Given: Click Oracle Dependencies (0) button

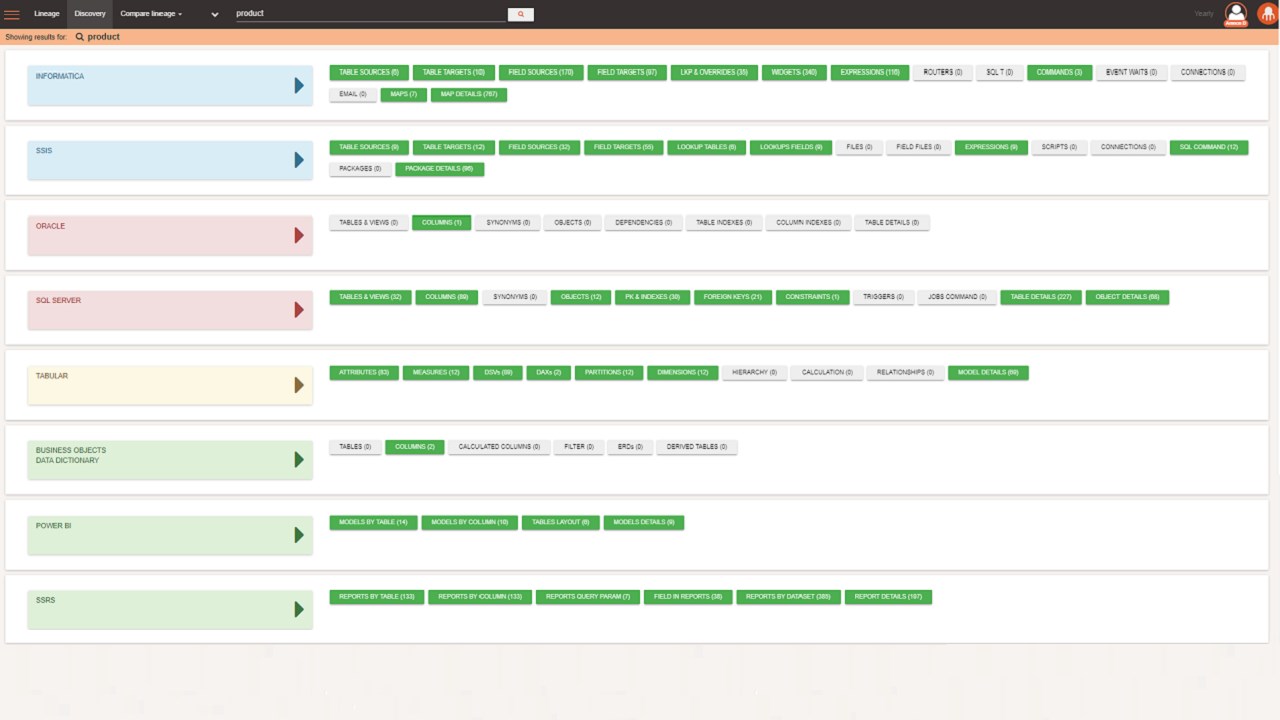Looking at the screenshot, I should pyautogui.click(x=644, y=223).
